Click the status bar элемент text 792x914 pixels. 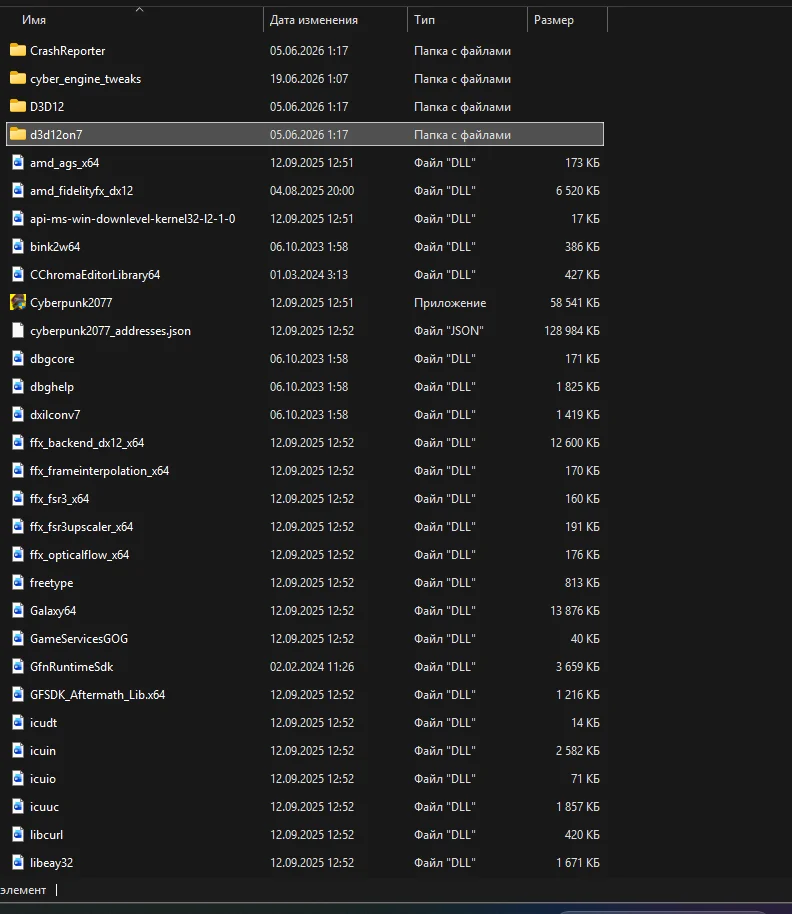(23, 890)
